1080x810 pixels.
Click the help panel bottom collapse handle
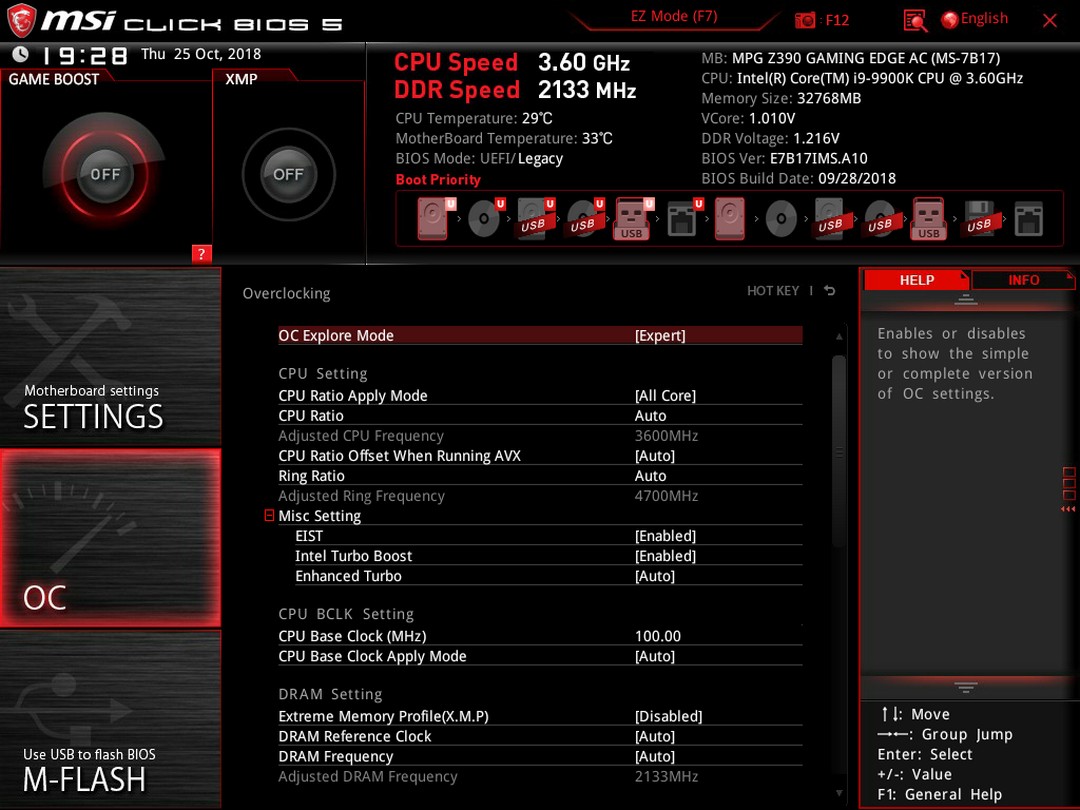point(965,687)
